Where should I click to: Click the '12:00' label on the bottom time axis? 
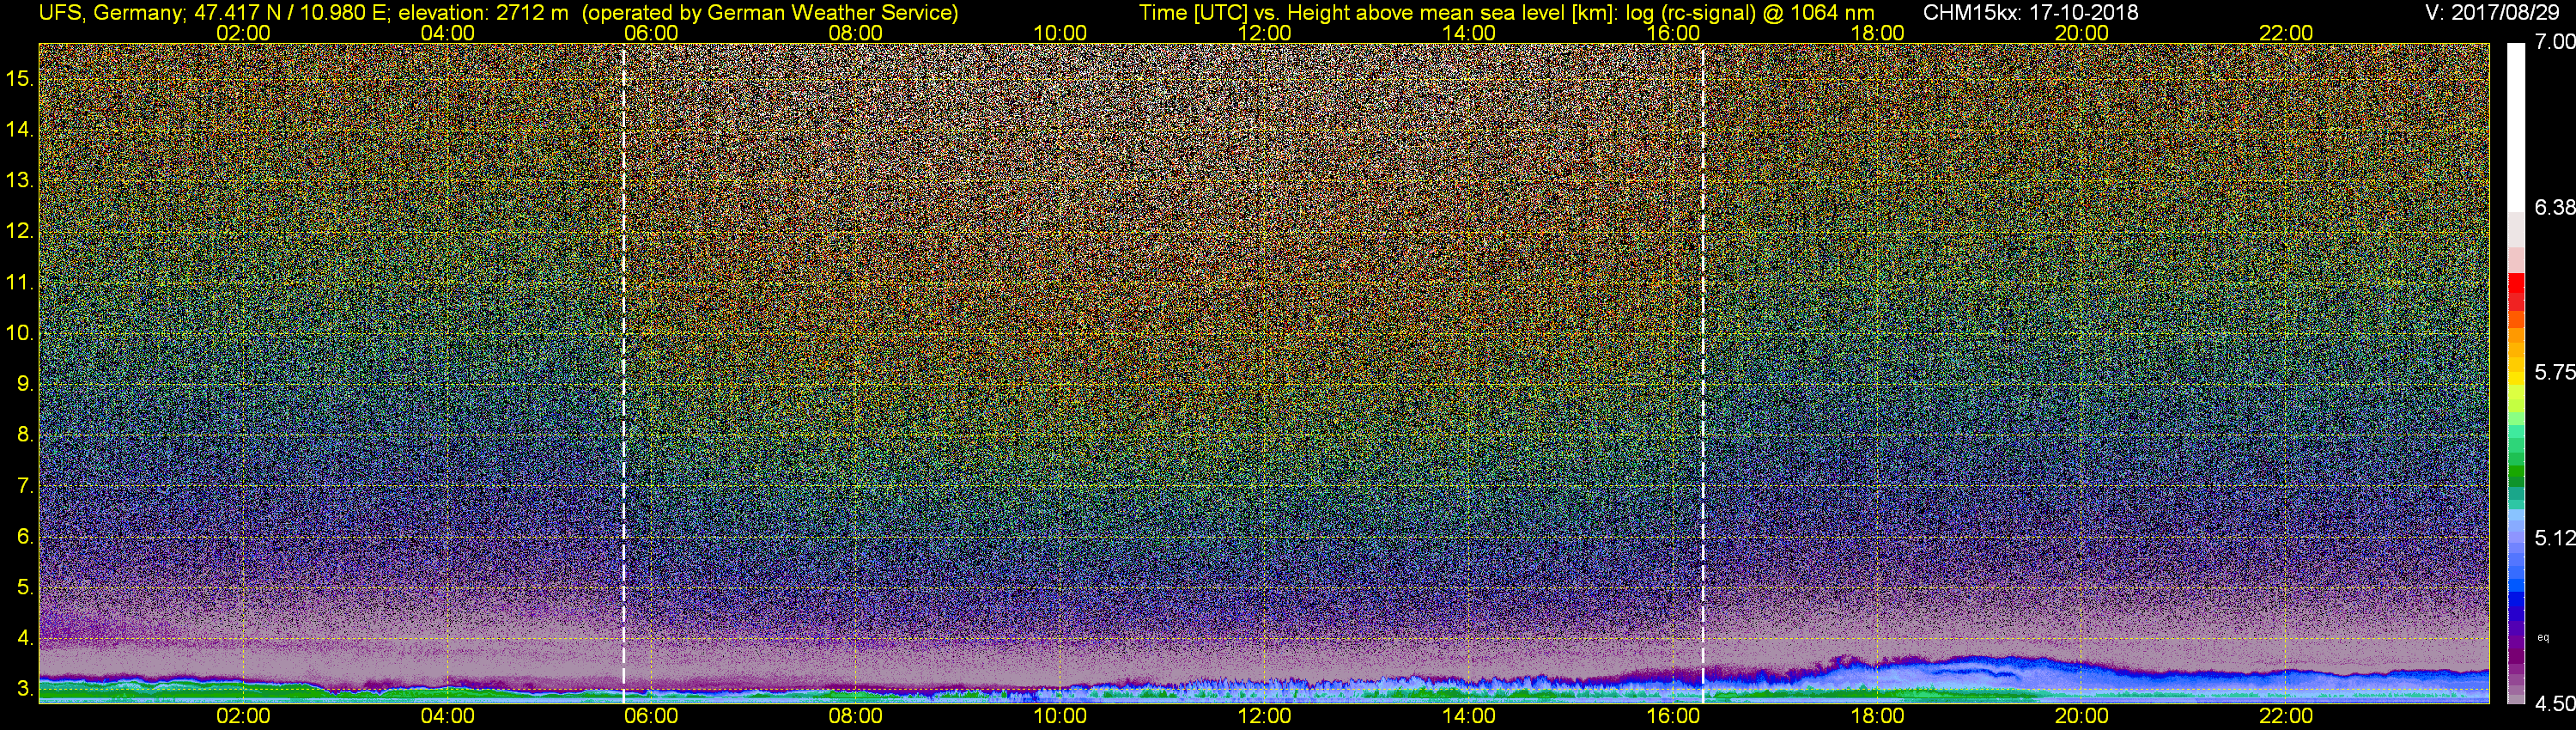pos(1264,717)
